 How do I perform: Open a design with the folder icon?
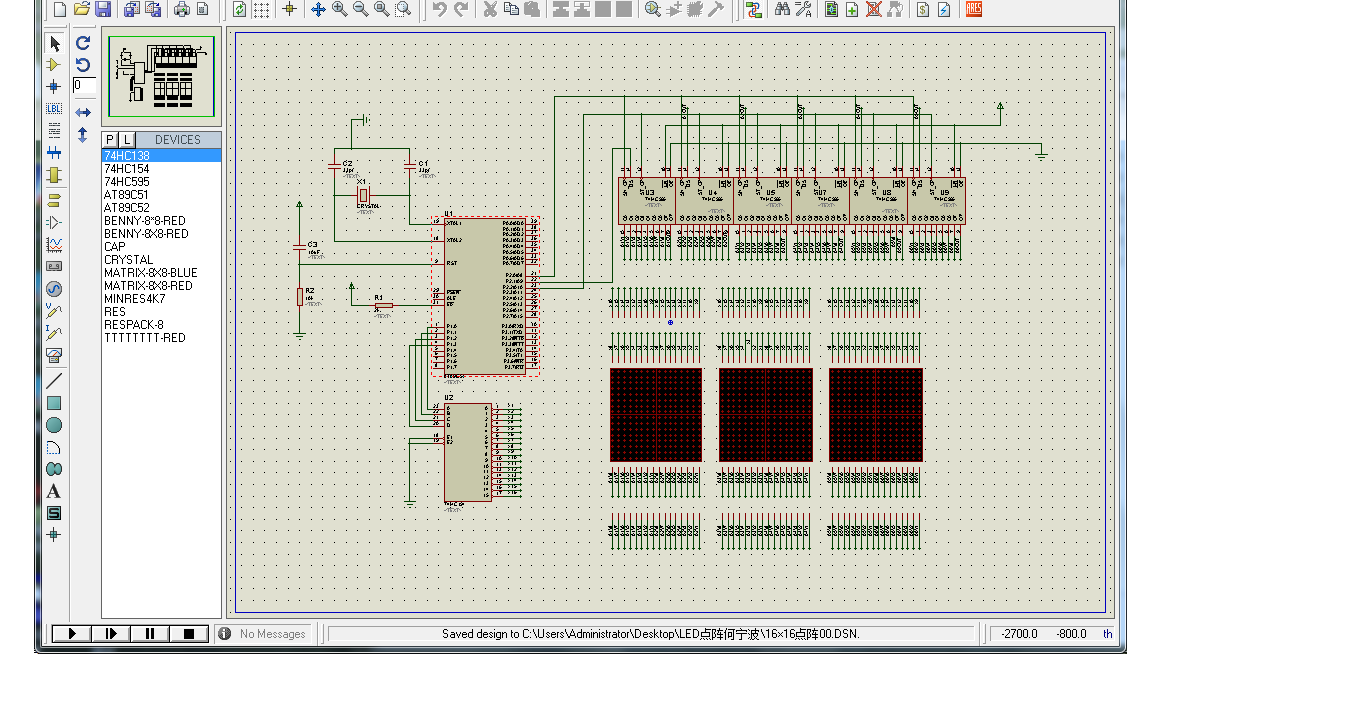click(x=82, y=9)
